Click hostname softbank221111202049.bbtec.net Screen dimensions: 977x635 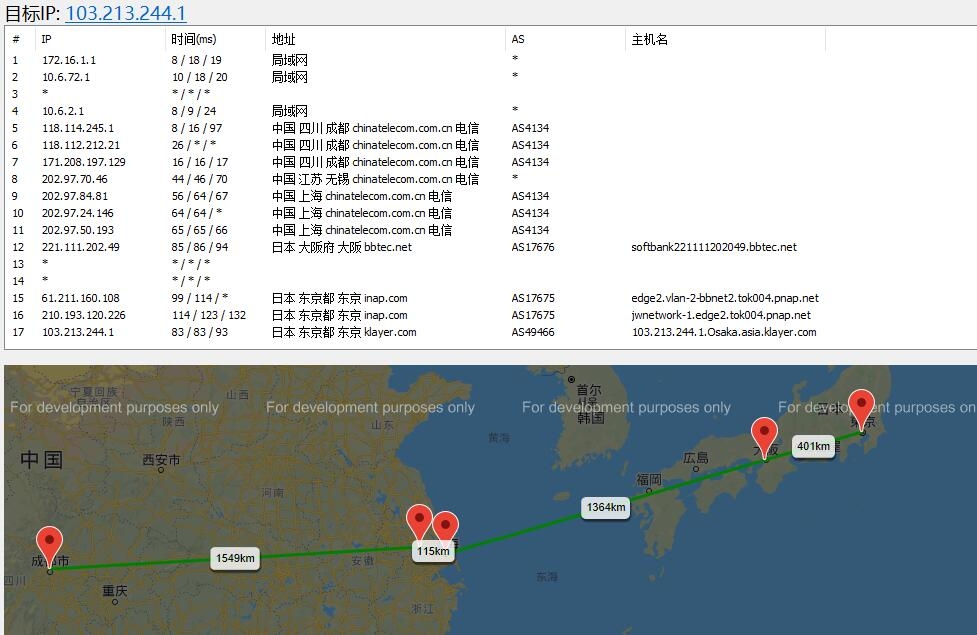click(712, 247)
